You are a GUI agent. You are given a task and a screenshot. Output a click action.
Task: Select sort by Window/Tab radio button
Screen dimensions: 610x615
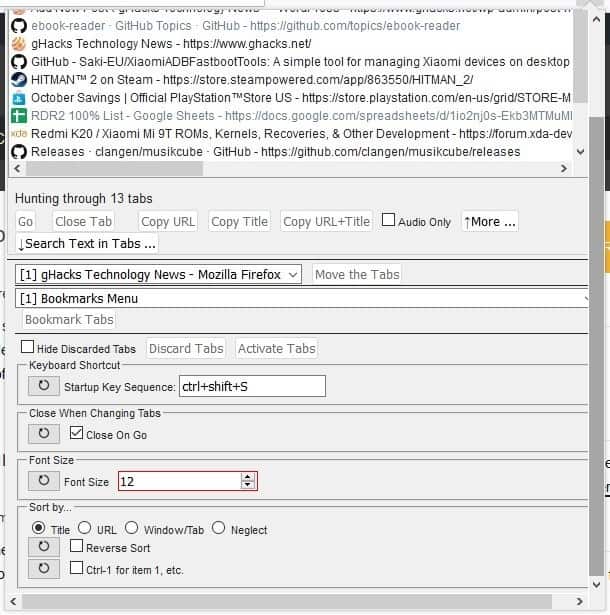click(131, 528)
